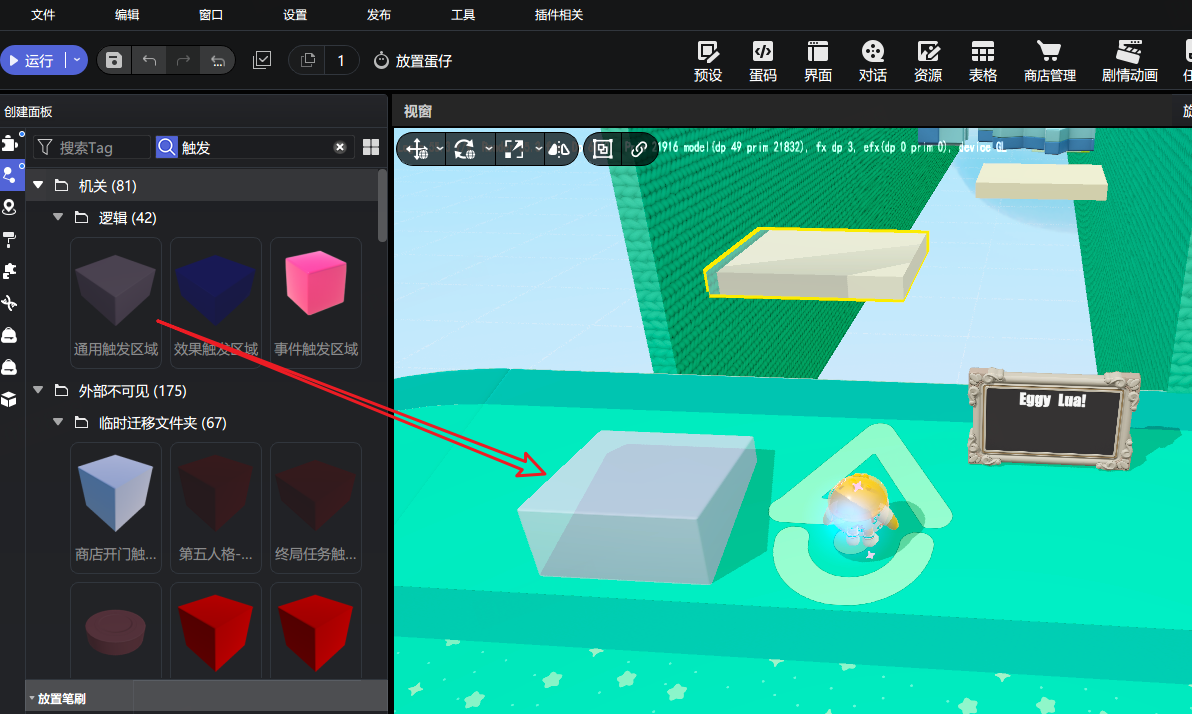
Task: Click the 放置蛋仔 button
Action: pyautogui.click(x=413, y=61)
